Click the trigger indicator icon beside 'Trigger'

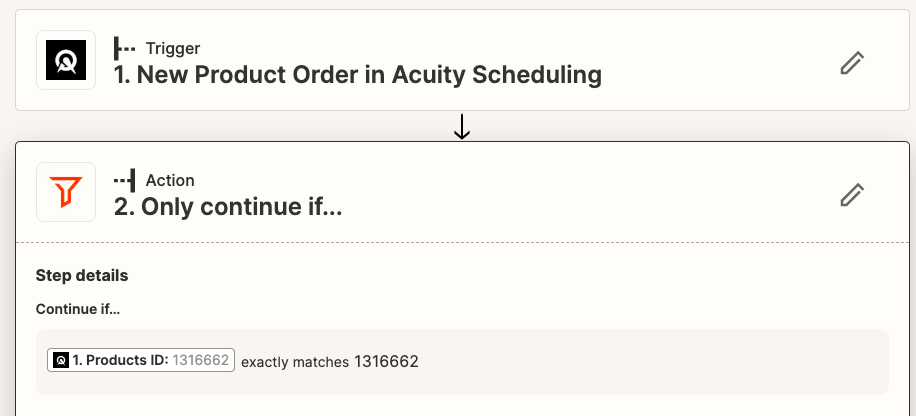tap(124, 48)
